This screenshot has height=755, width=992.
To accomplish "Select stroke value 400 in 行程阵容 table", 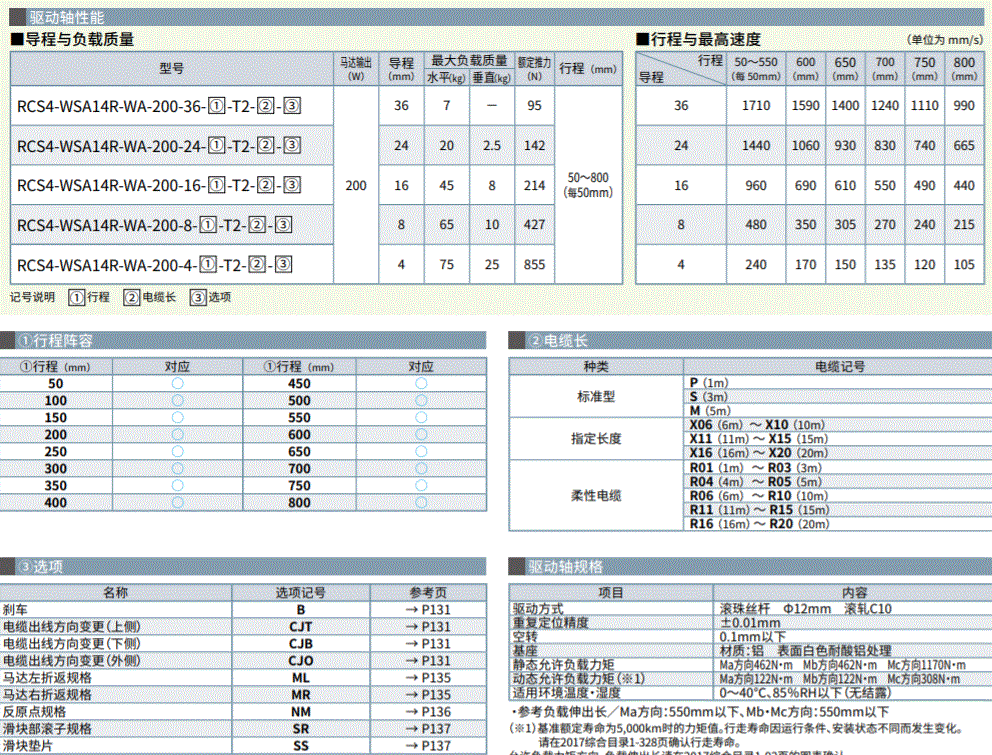I will point(56,502).
